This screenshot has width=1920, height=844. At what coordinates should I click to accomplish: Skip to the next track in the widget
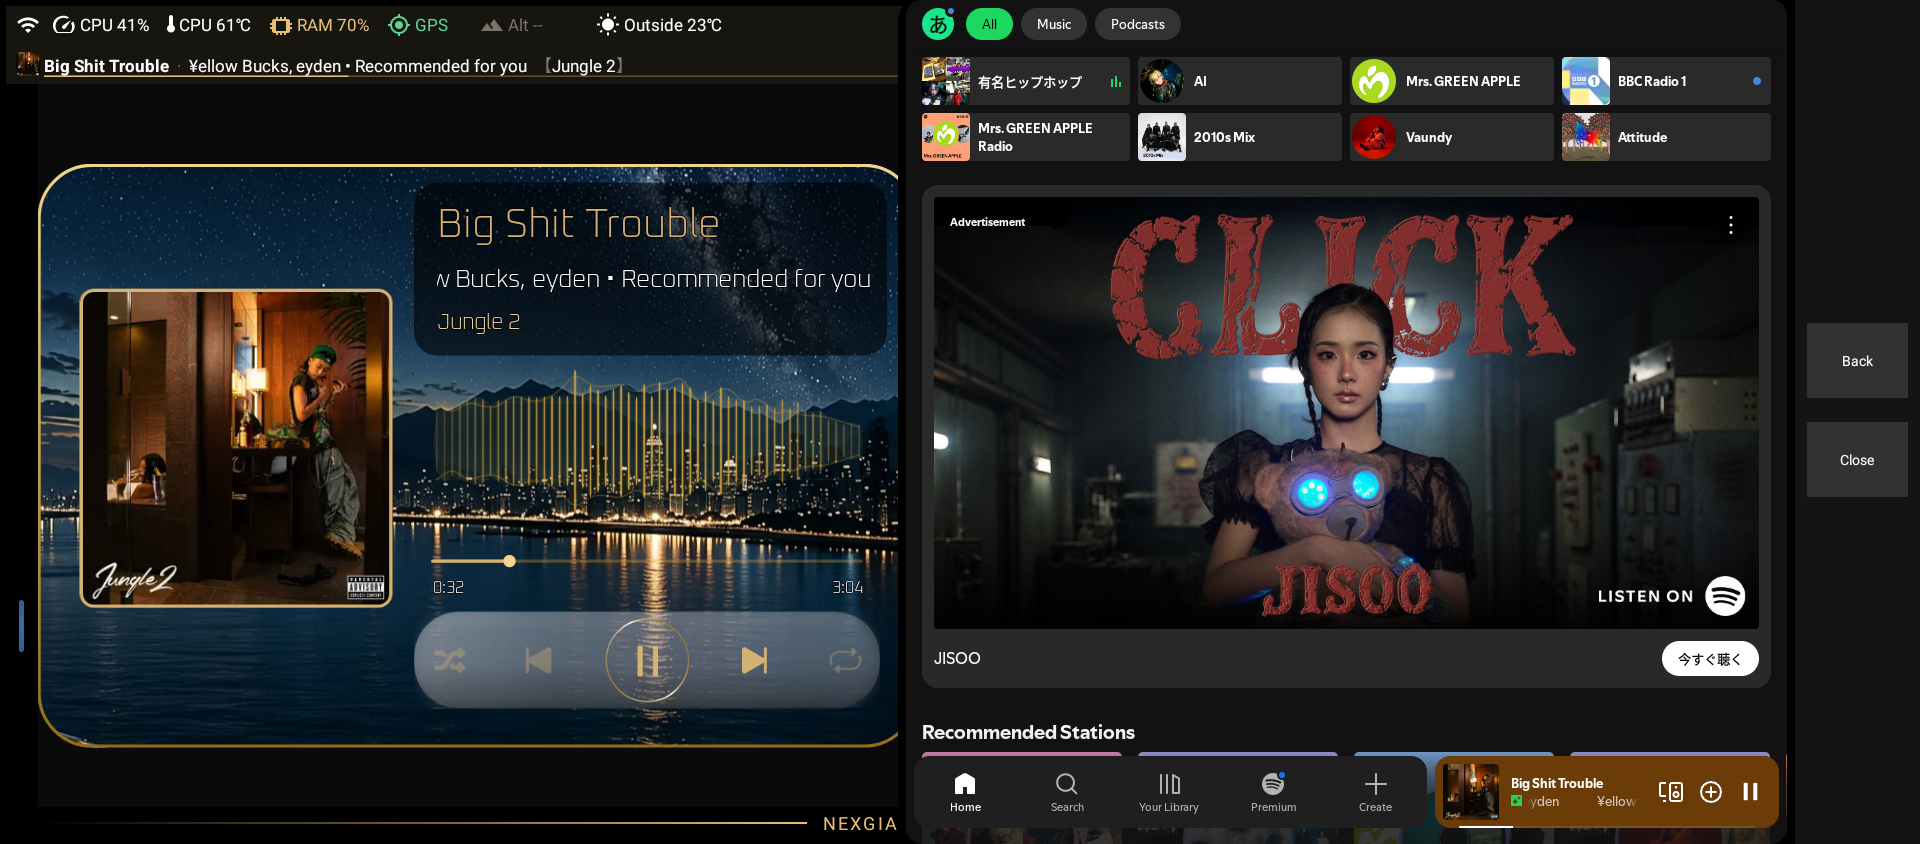(x=754, y=660)
